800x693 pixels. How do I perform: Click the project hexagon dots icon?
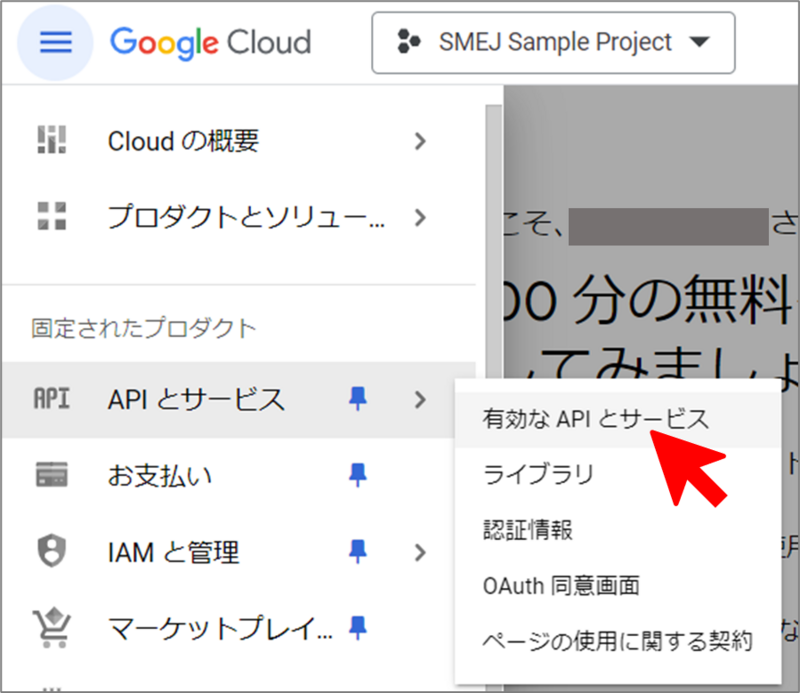409,42
